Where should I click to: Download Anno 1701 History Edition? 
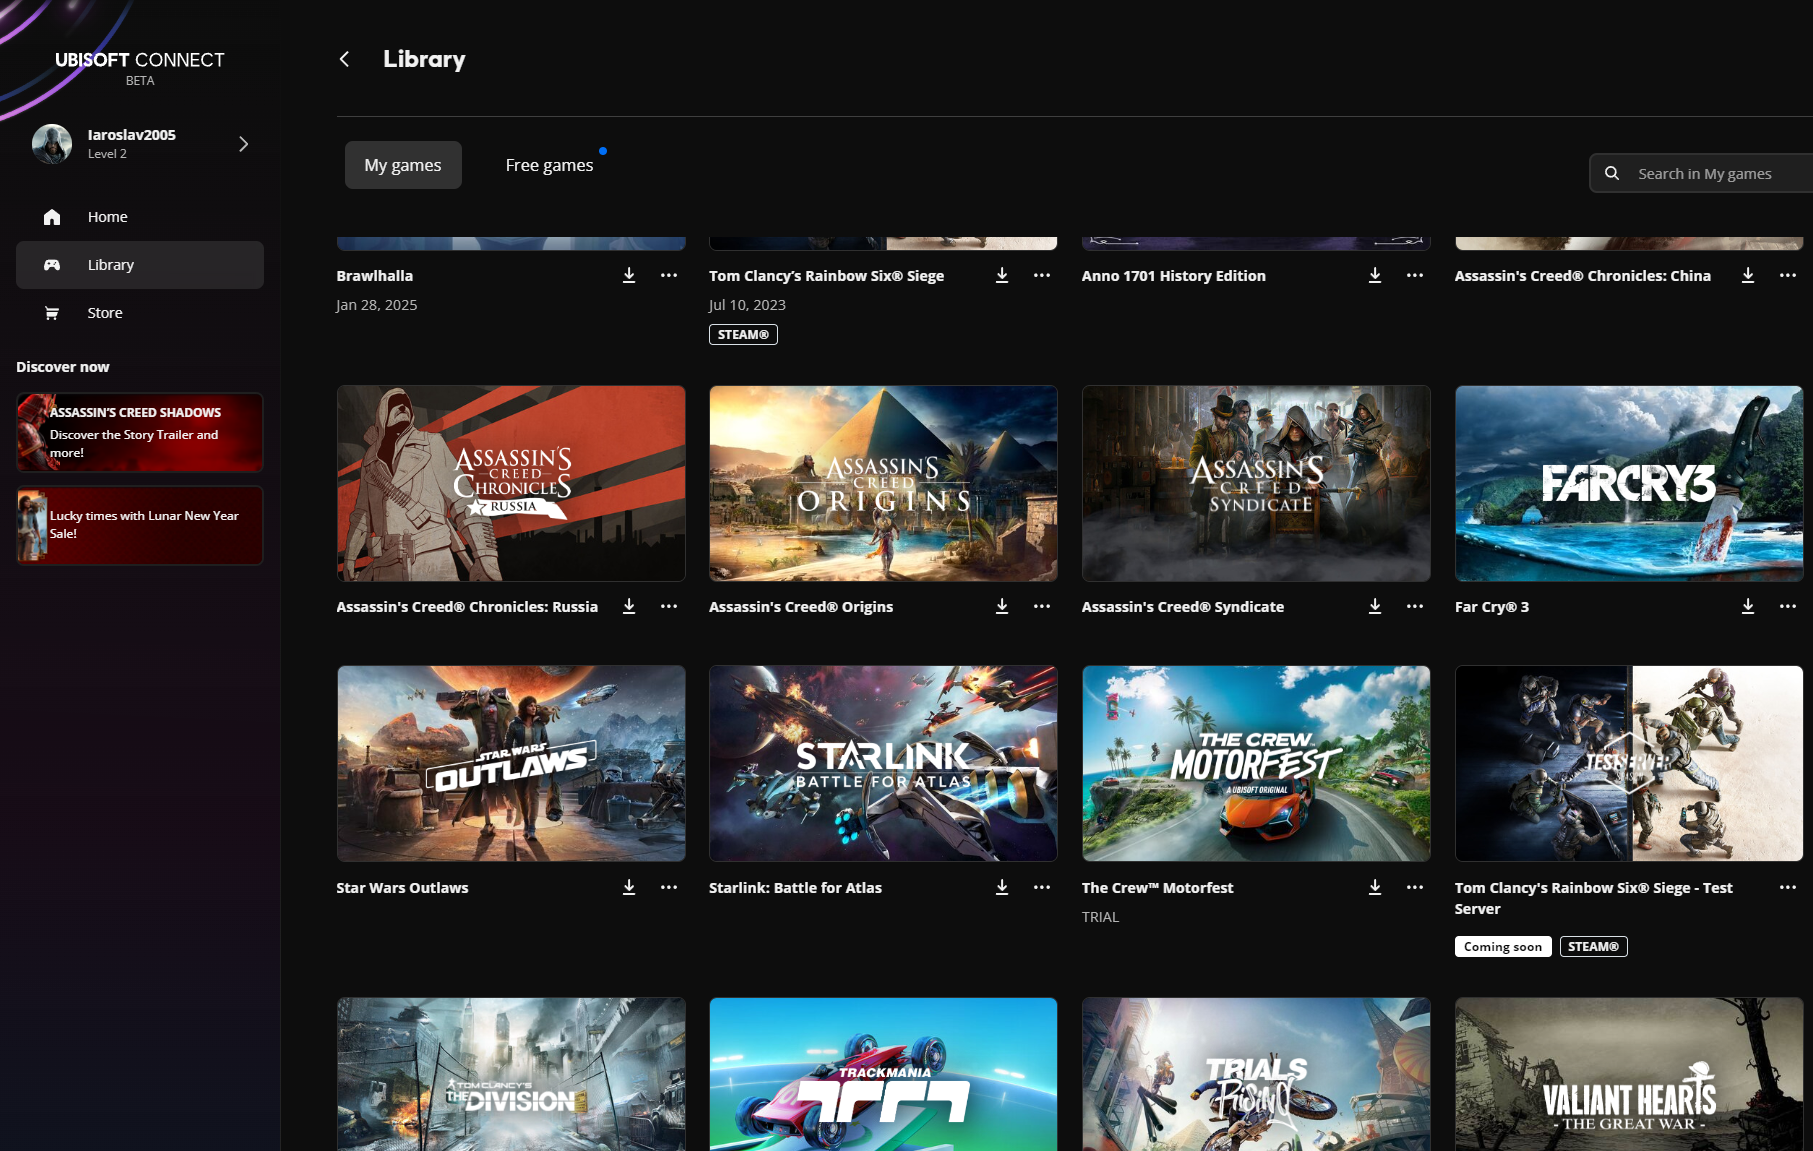pos(1375,275)
